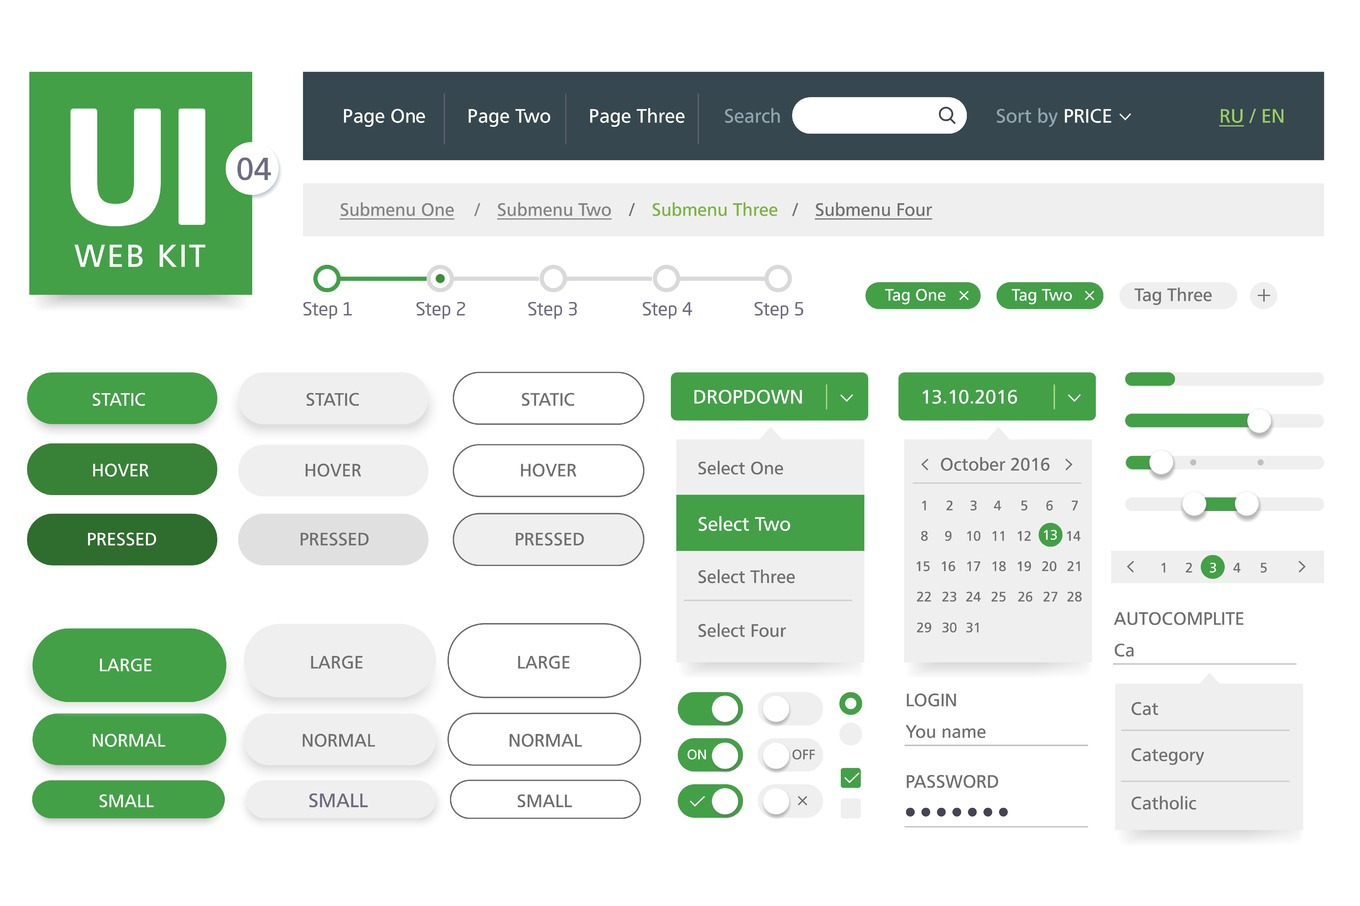The image size is (1360, 906).
Task: Turn off the ON toggle switch
Action: click(710, 755)
